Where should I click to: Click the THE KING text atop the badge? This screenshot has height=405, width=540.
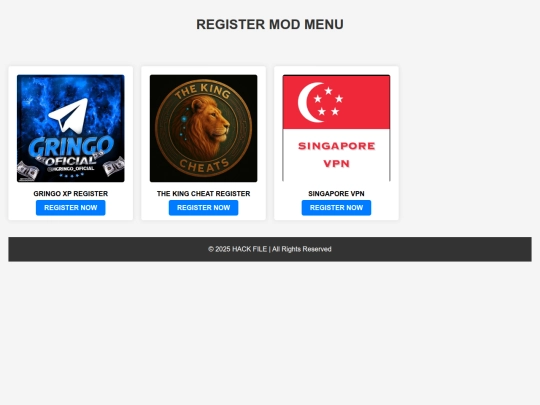coord(202,91)
